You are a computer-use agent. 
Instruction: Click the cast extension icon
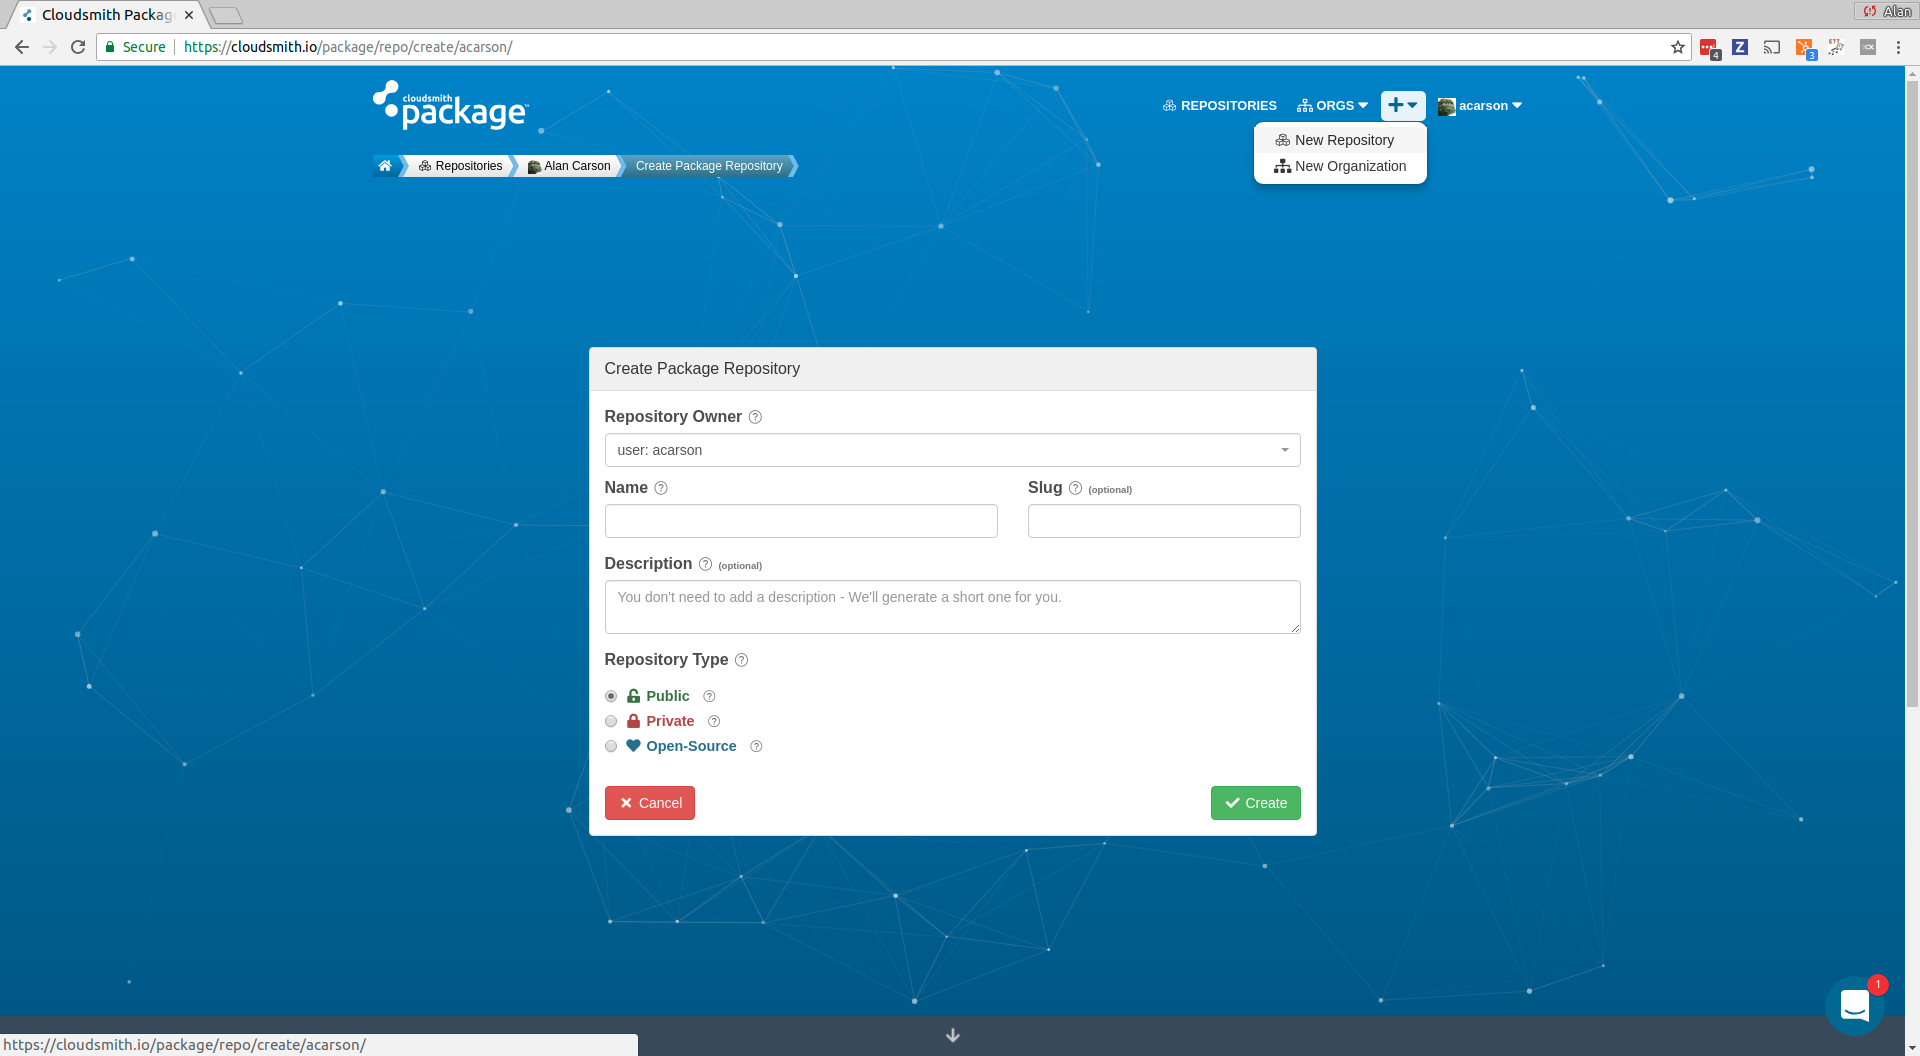(x=1771, y=47)
